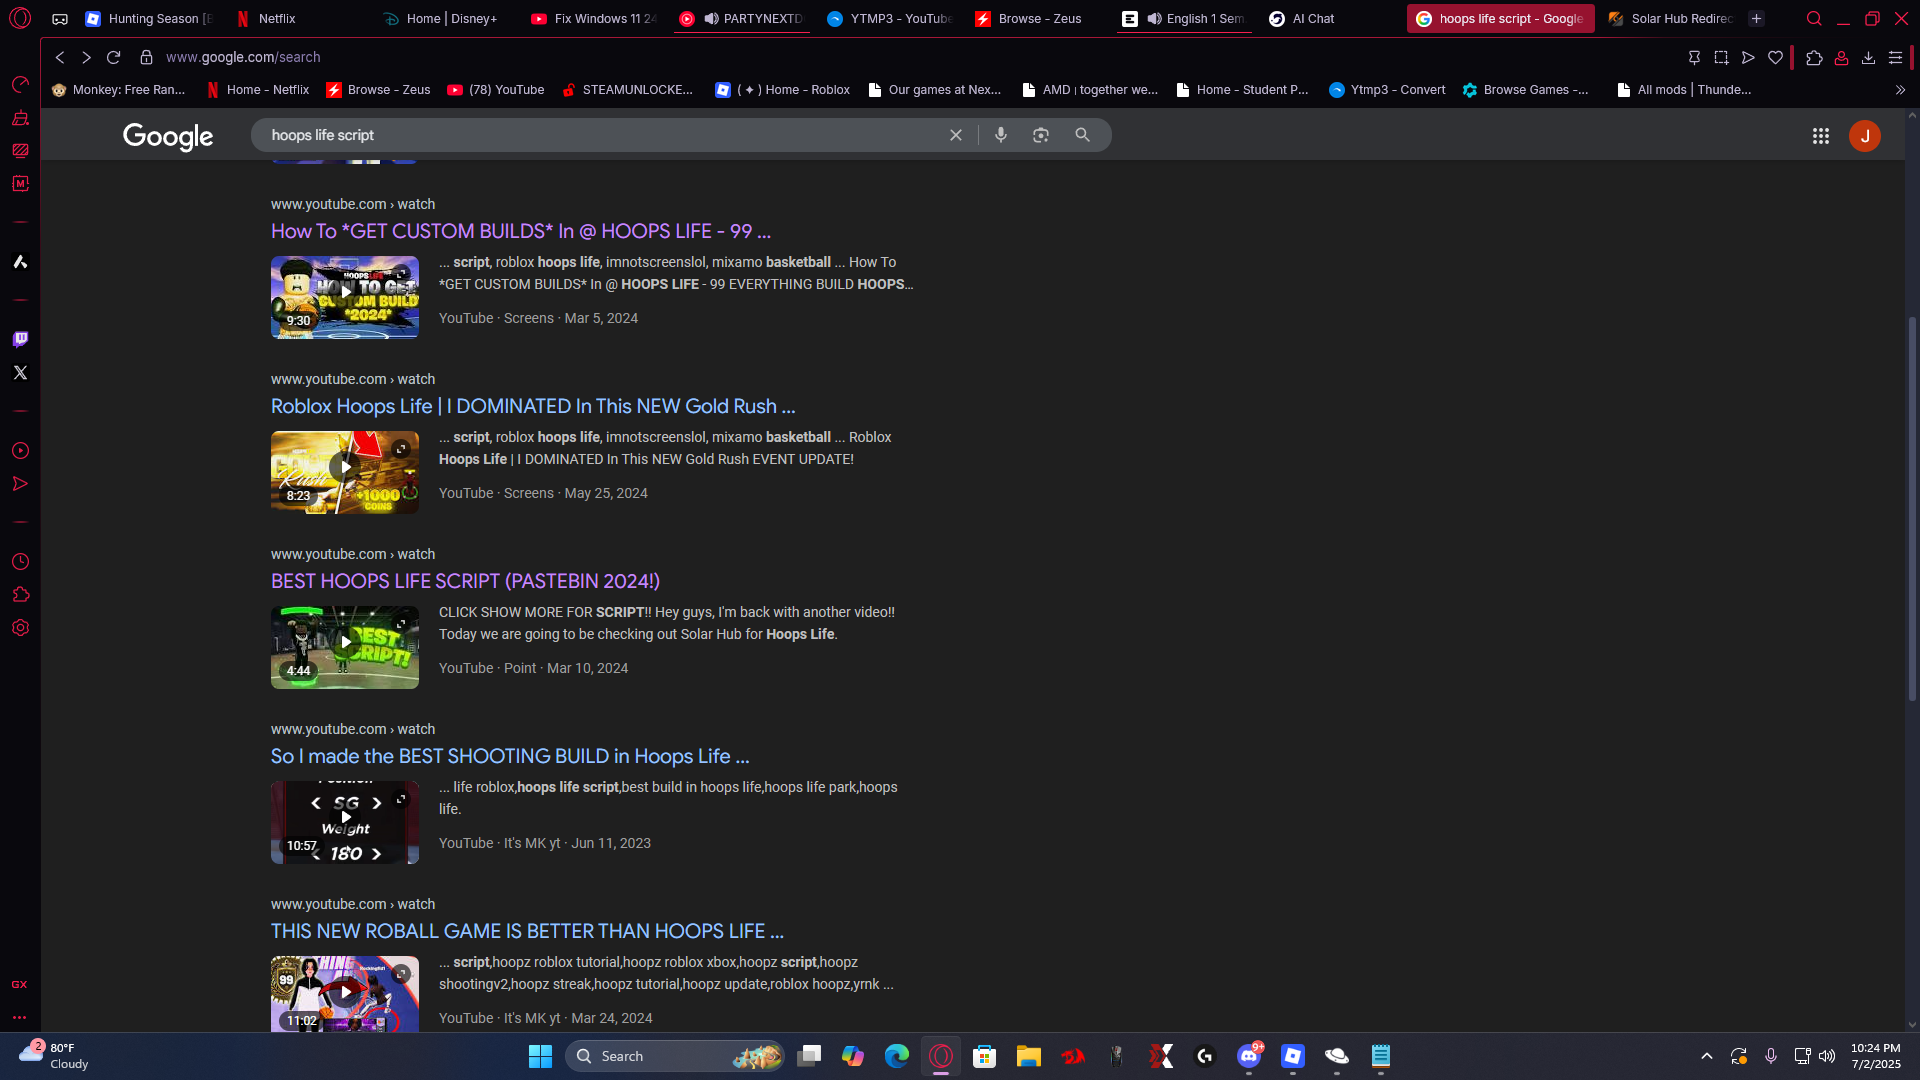The width and height of the screenshot is (1920, 1080).
Task: Switch to Hunting Season tab
Action: point(150,19)
